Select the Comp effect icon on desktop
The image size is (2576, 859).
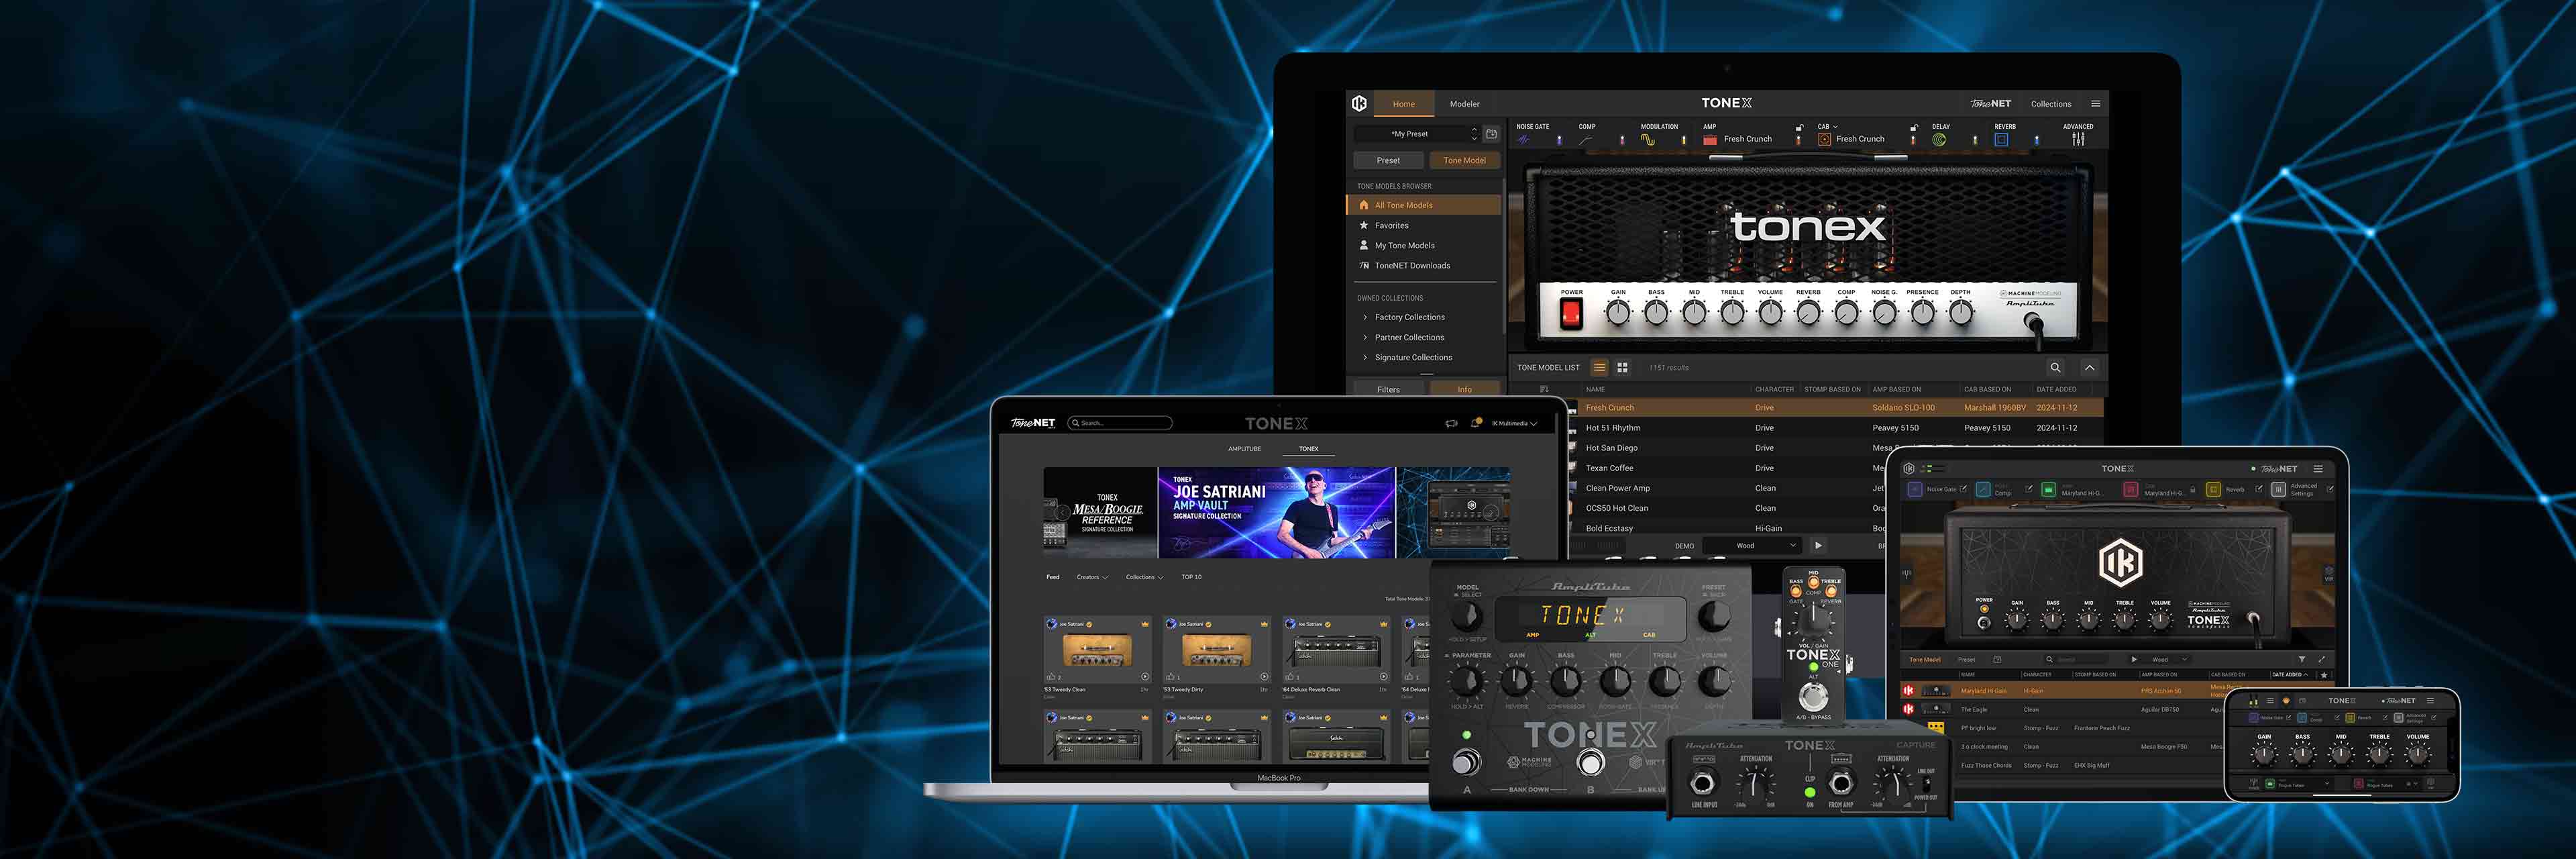point(1586,140)
